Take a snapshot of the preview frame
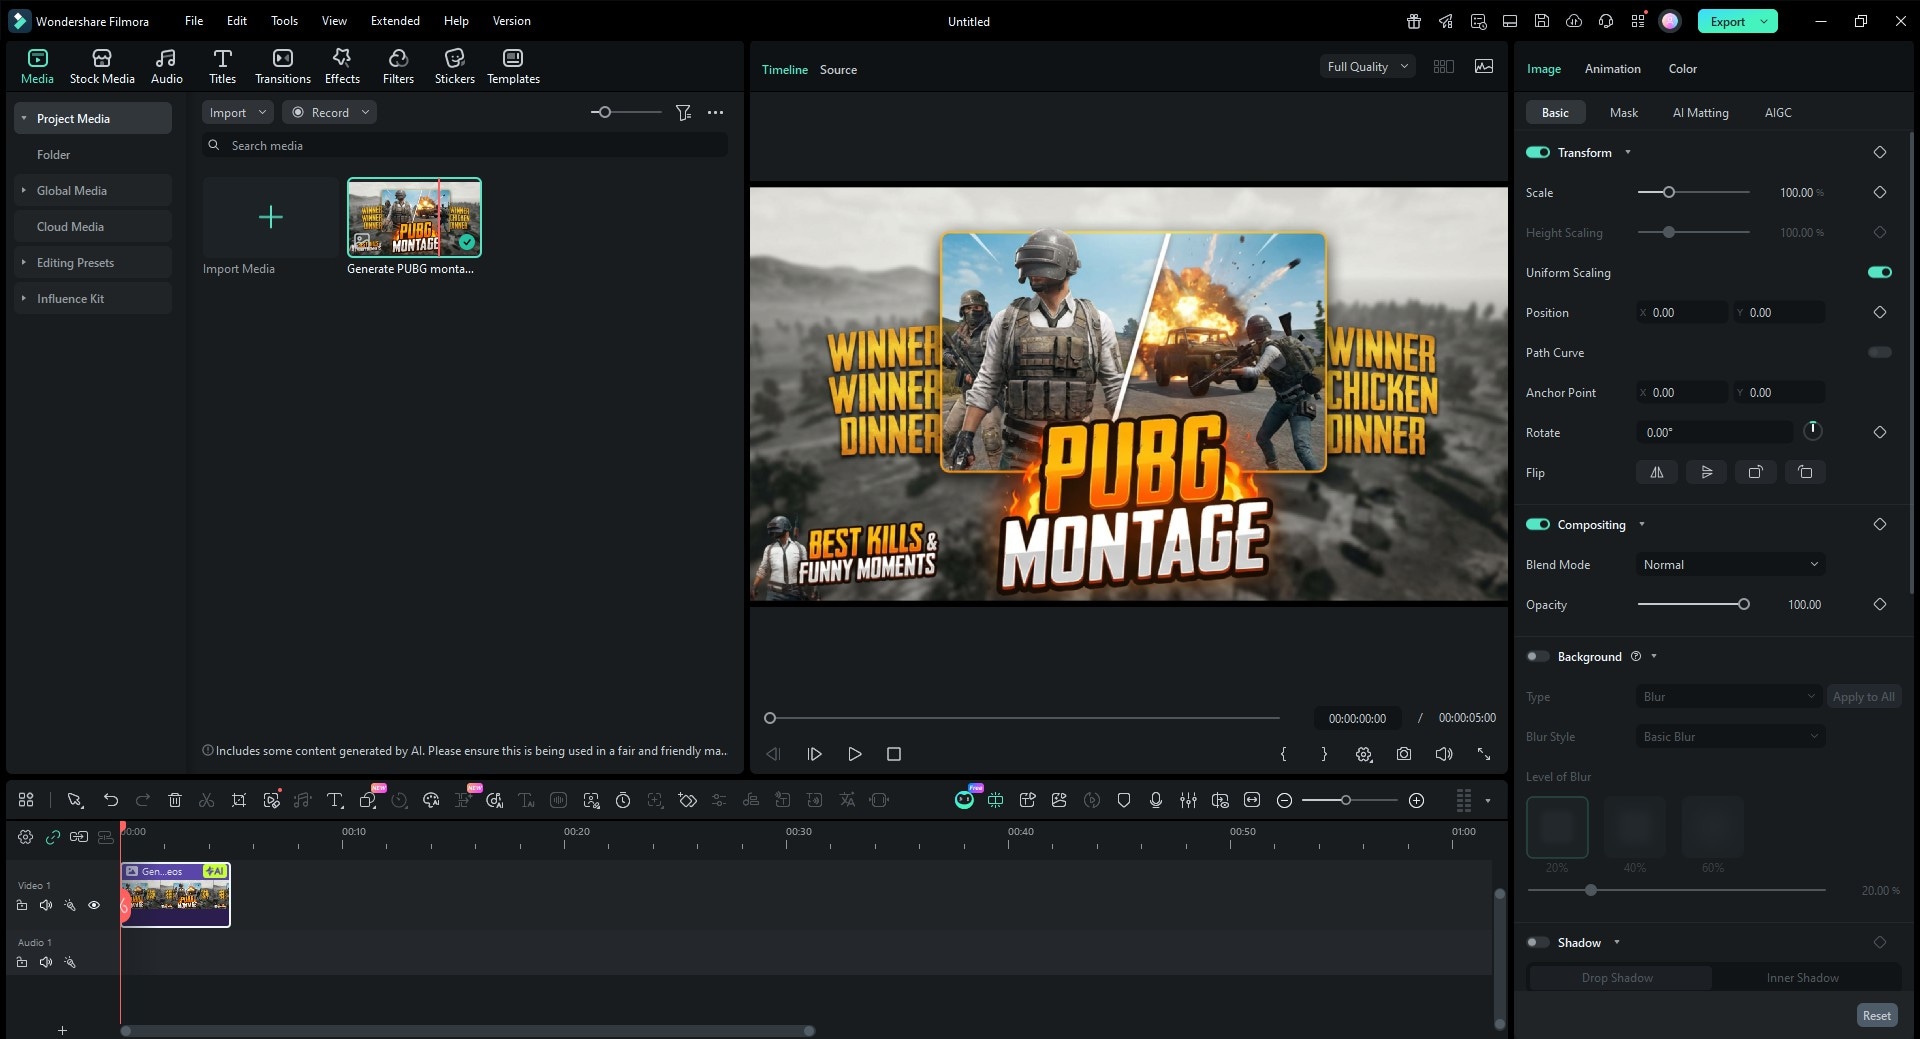This screenshot has width=1920, height=1039. click(1403, 754)
